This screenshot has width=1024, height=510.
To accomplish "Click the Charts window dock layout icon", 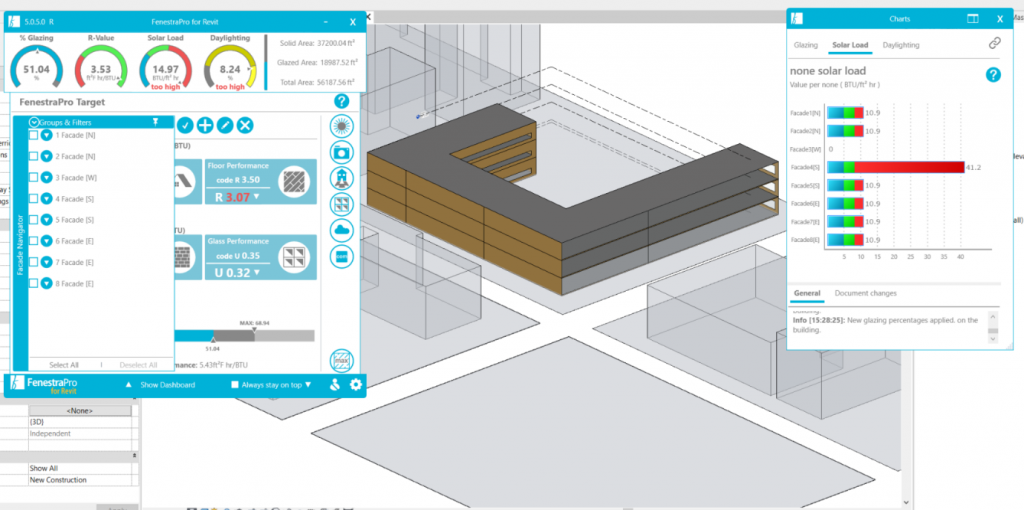I will (972, 19).
